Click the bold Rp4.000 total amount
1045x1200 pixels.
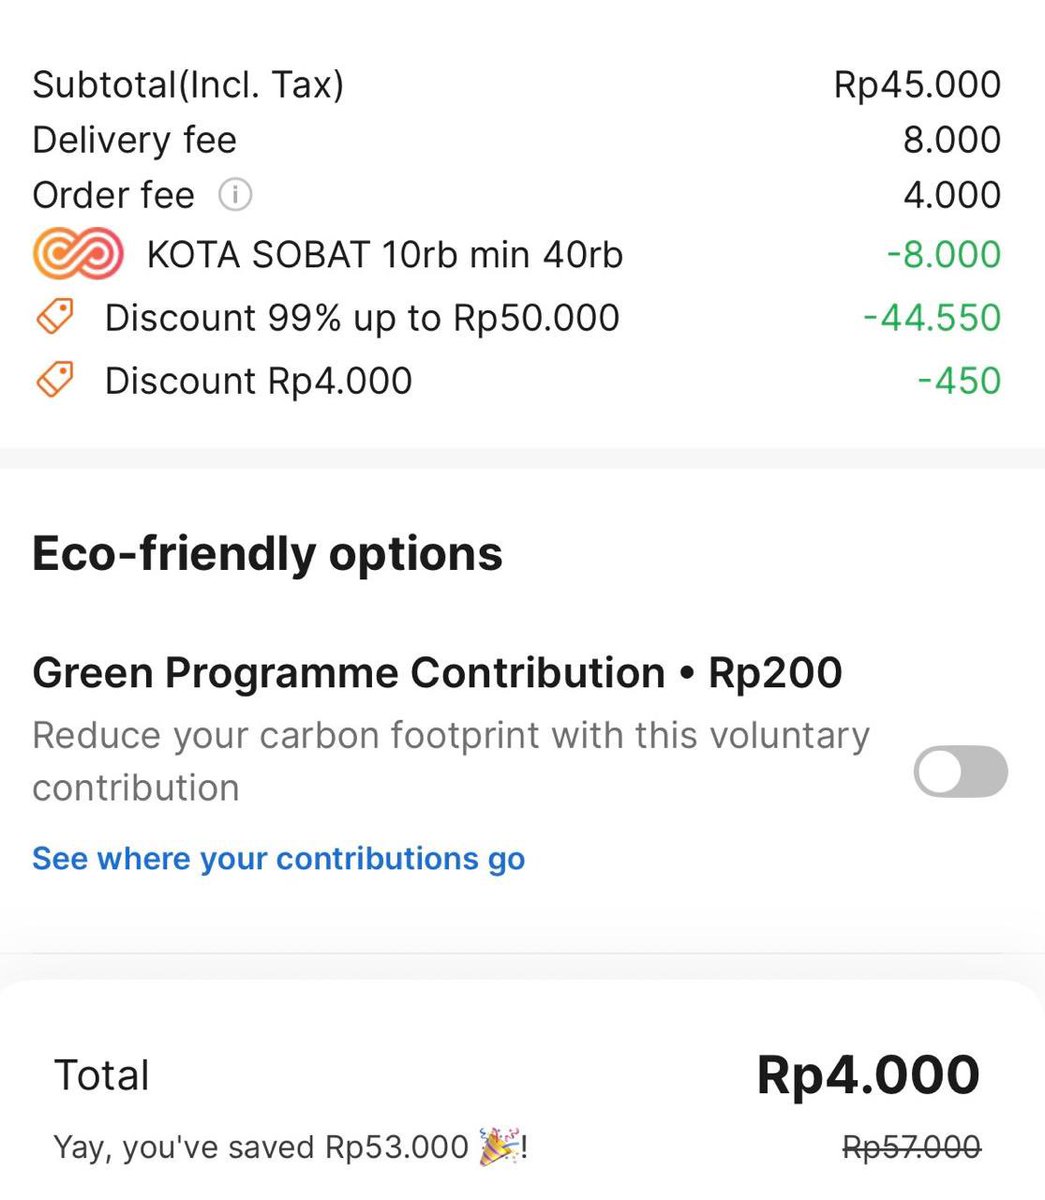[x=867, y=1076]
